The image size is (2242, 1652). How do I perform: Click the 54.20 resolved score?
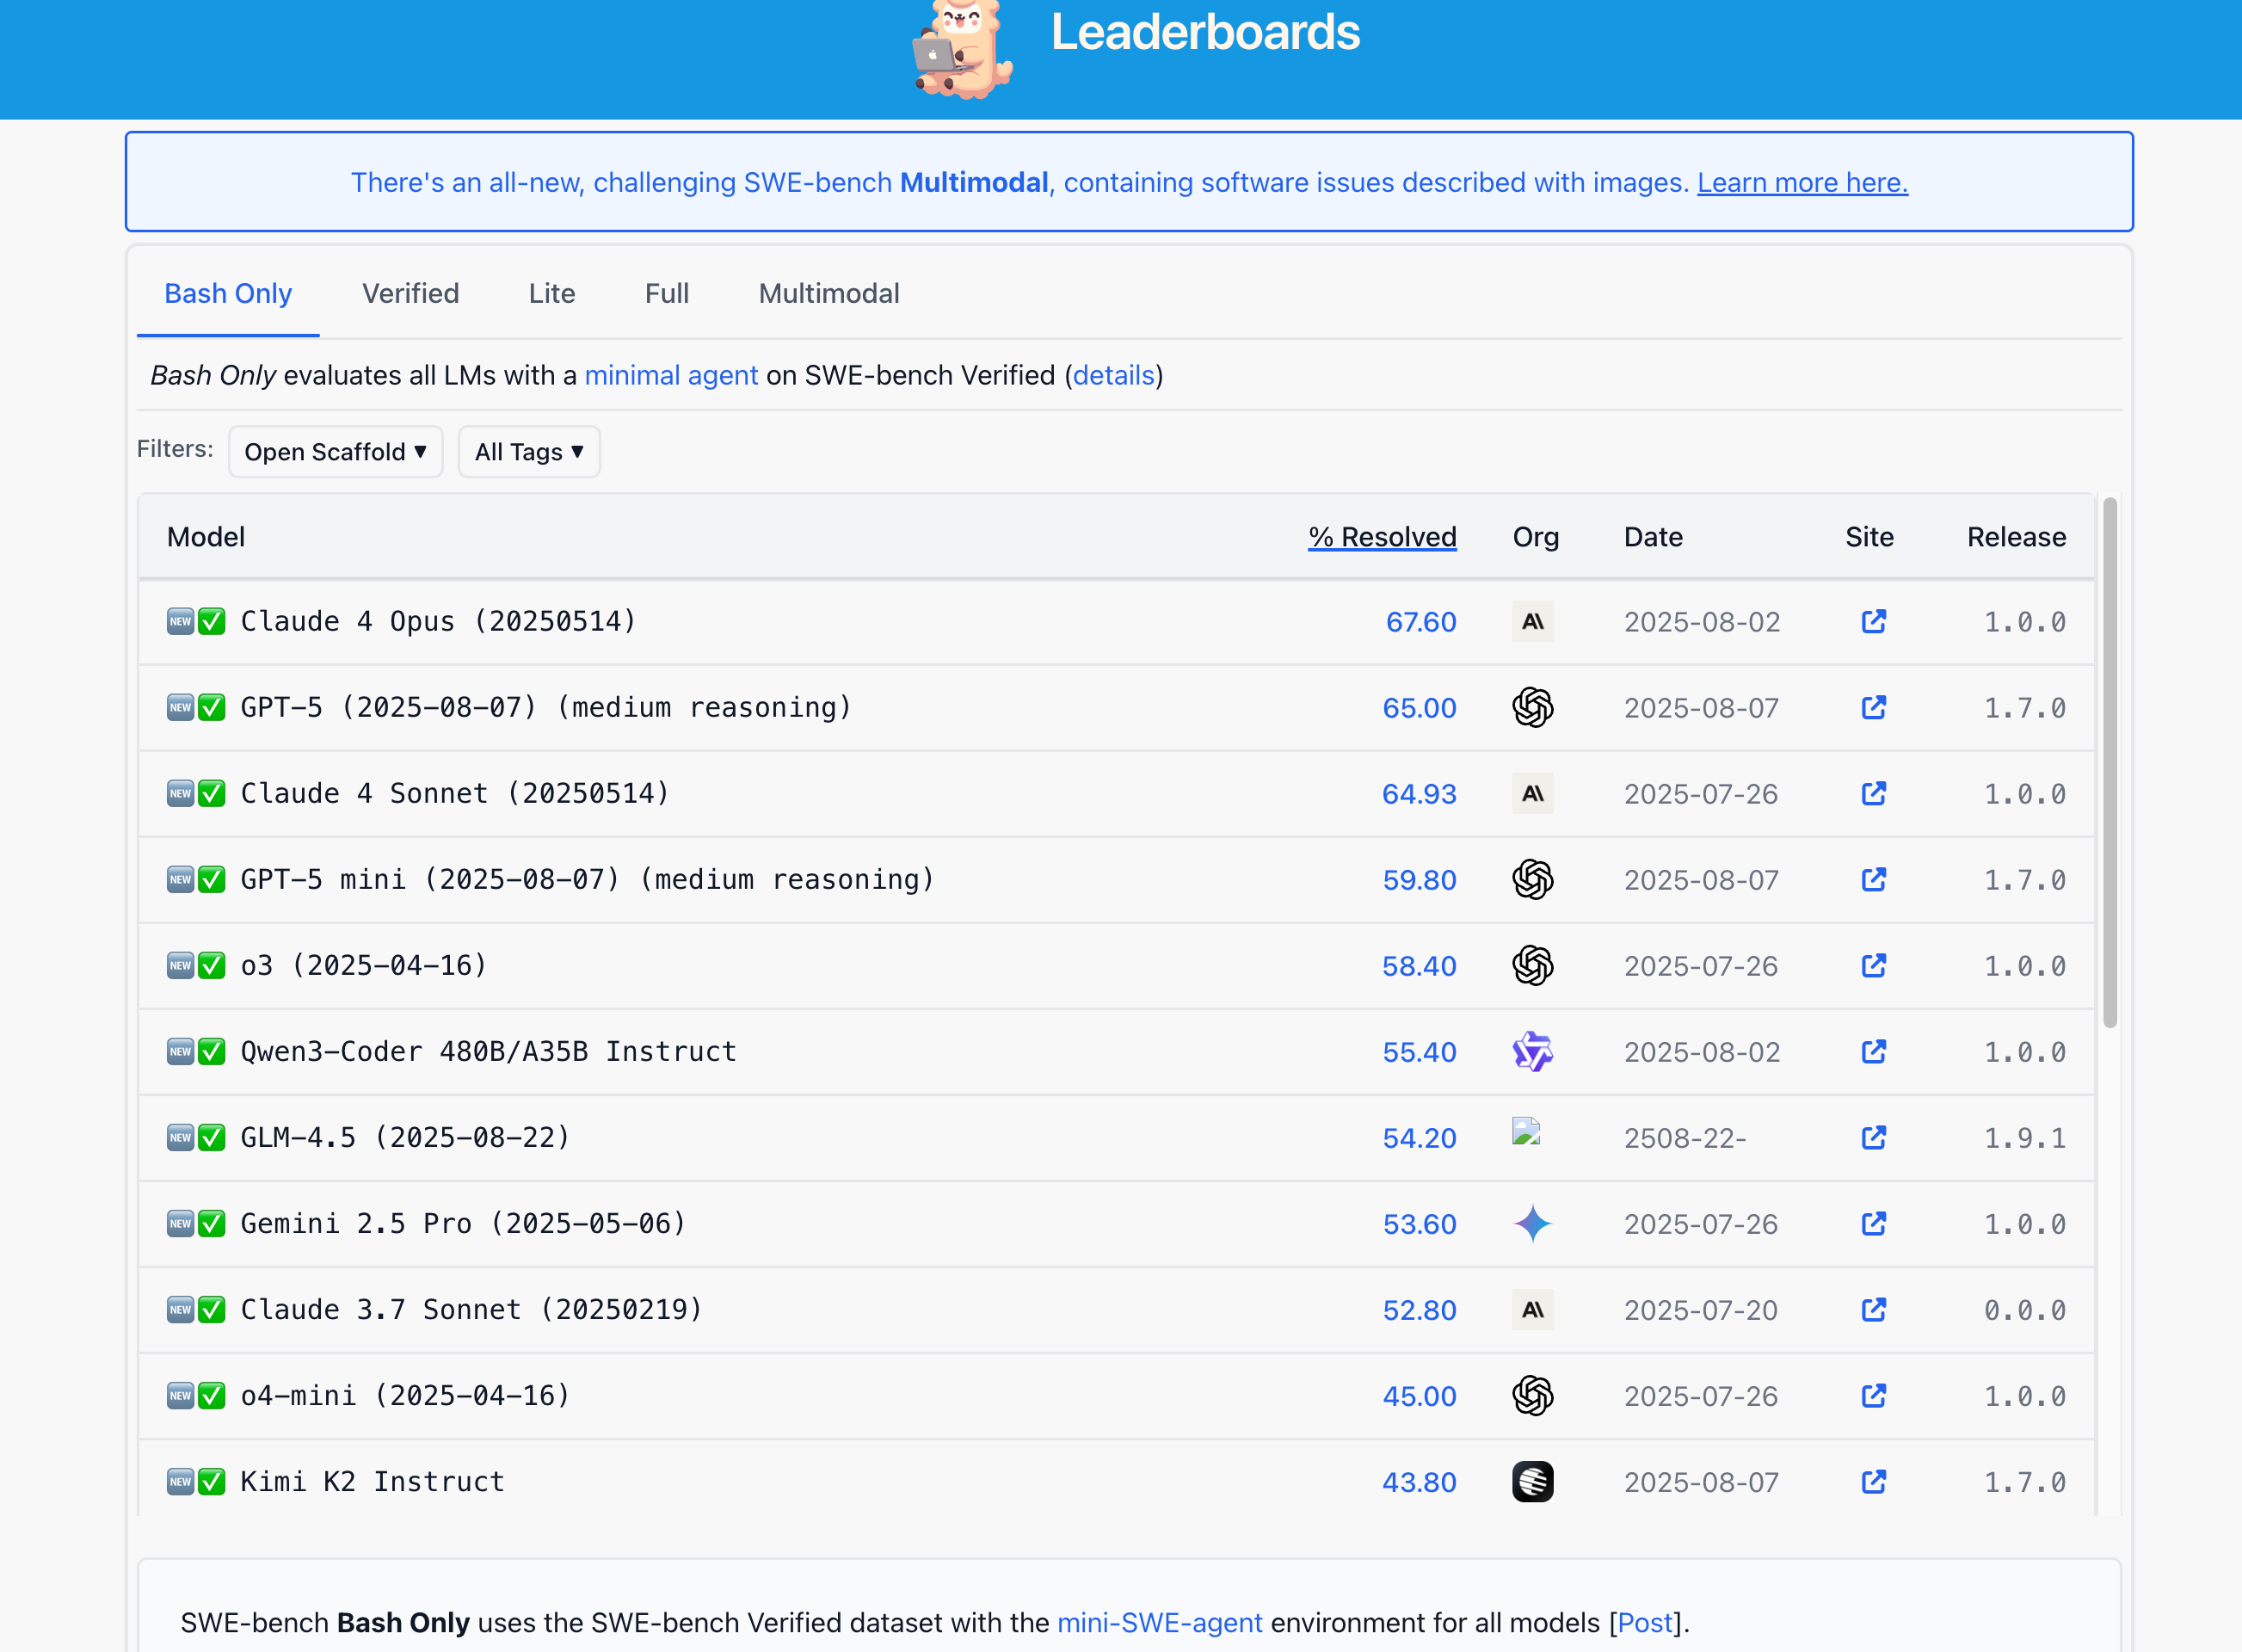1419,1138
